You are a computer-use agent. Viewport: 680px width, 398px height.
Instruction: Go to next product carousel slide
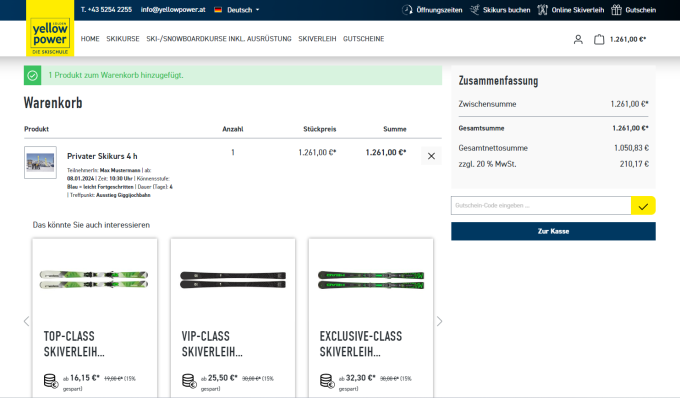coord(439,321)
